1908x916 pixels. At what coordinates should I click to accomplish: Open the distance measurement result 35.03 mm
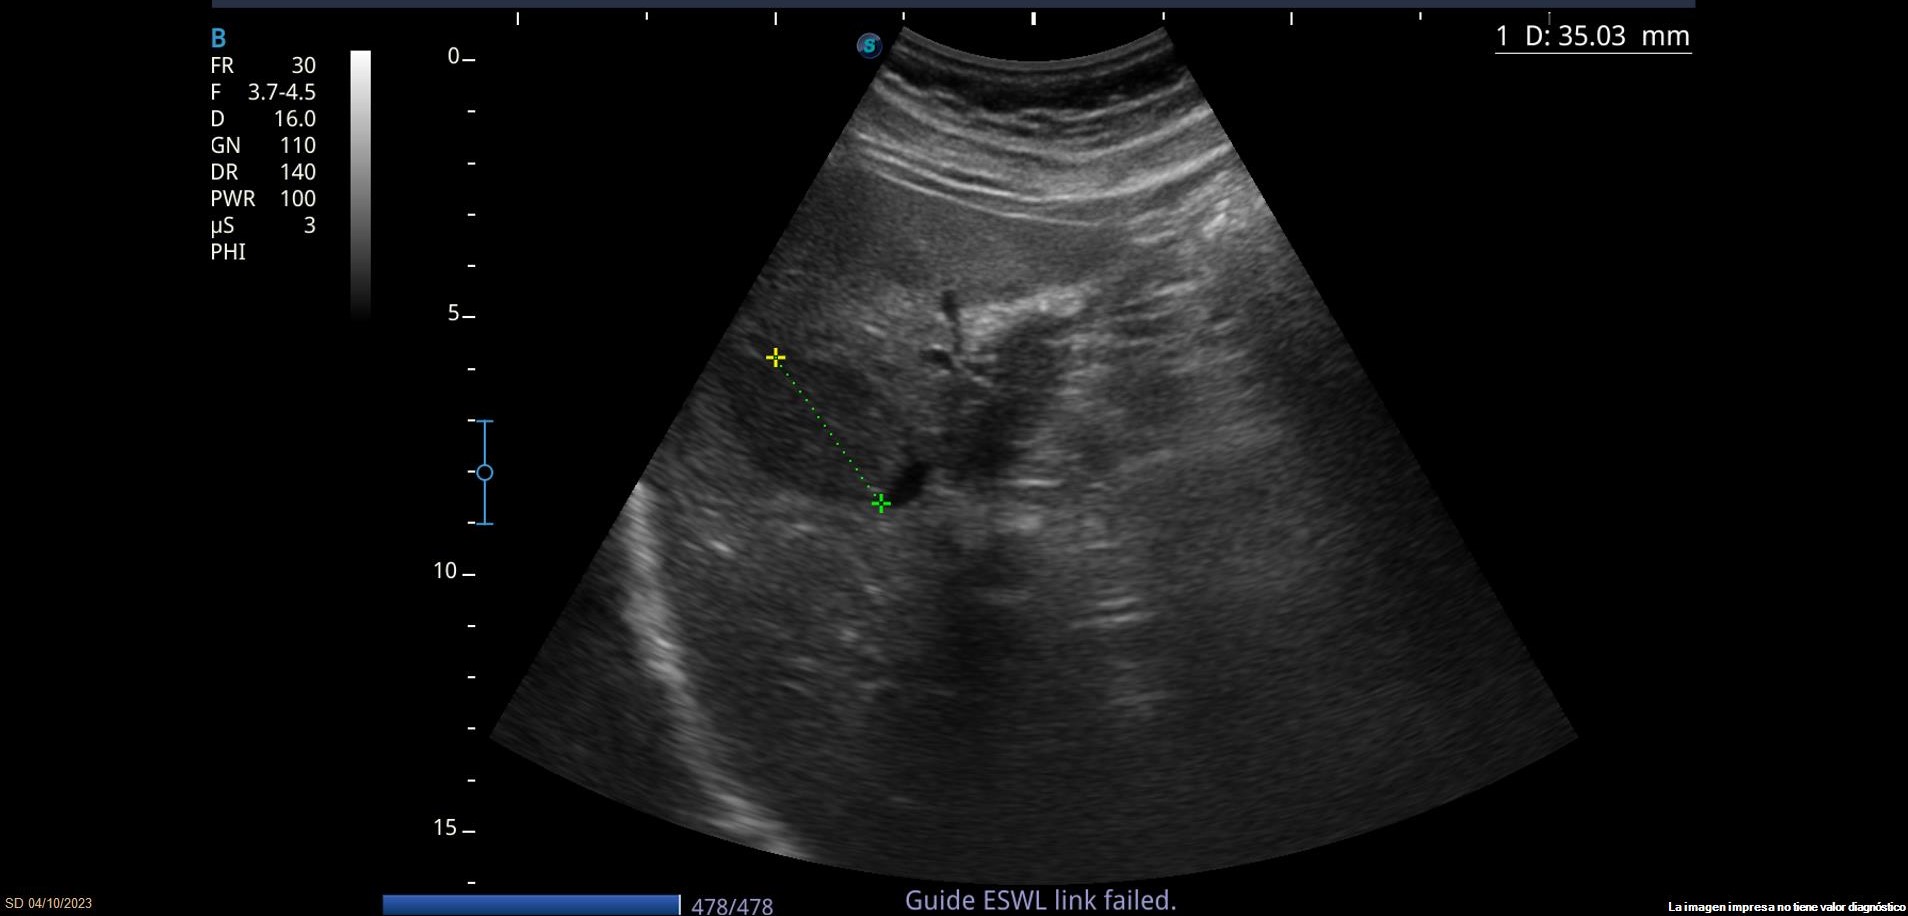(x=1592, y=36)
